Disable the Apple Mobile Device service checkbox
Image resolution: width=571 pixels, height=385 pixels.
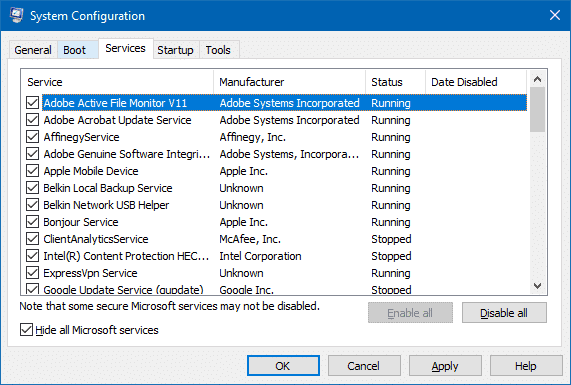pos(32,171)
